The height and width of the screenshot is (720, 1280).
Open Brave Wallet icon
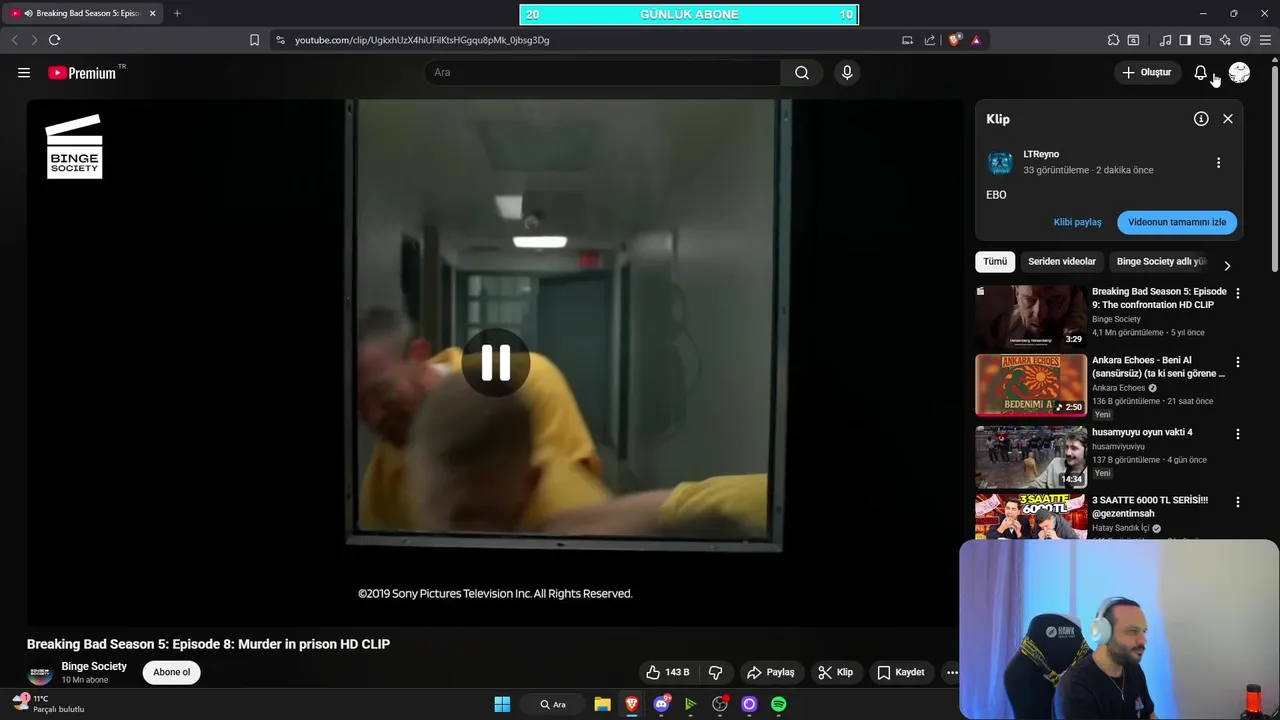pos(1205,40)
